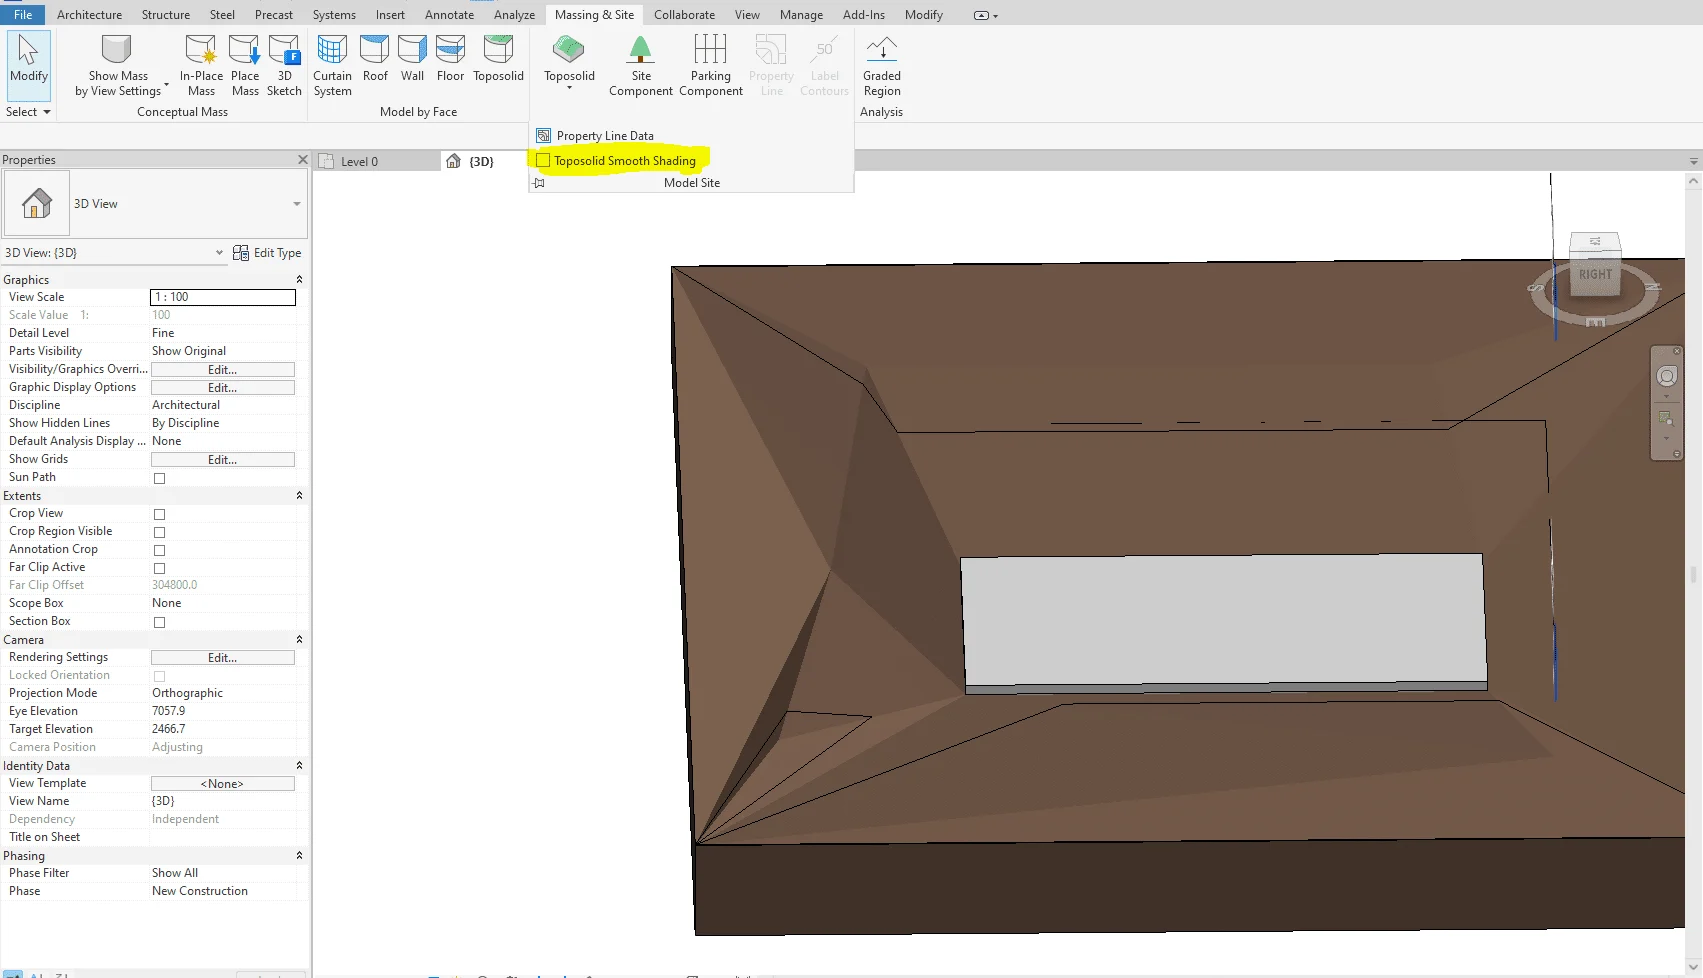The width and height of the screenshot is (1703, 978).
Task: Select the Toposolid tool
Action: (568, 57)
